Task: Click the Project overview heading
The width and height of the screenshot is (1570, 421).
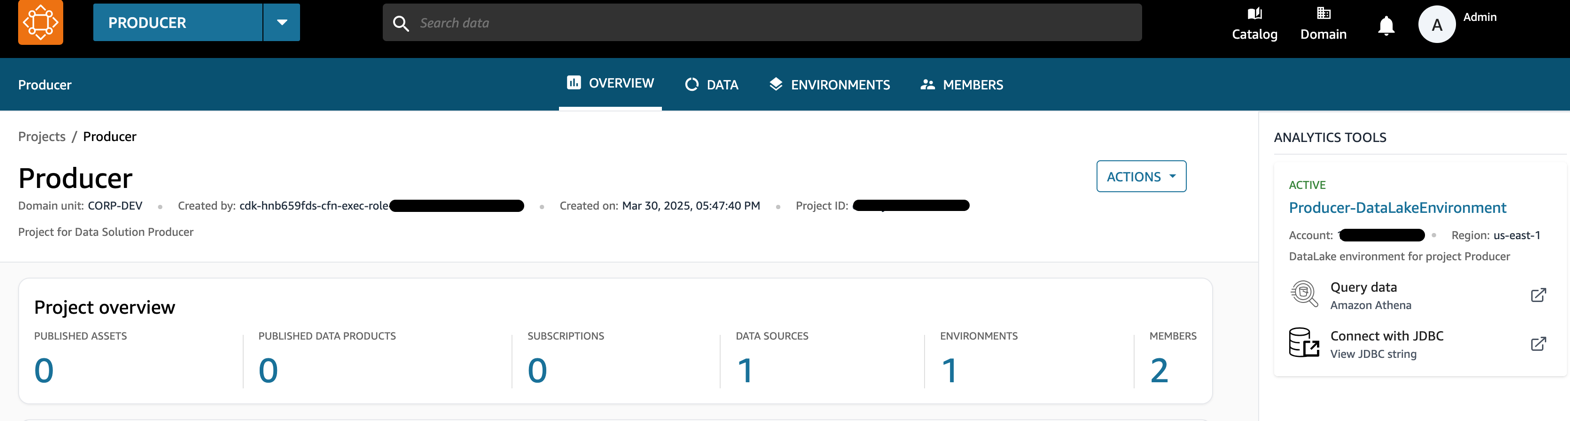Action: (105, 307)
